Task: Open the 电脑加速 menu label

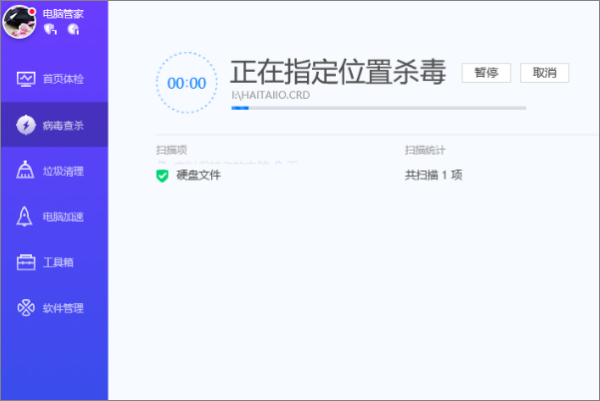Action: 63,217
